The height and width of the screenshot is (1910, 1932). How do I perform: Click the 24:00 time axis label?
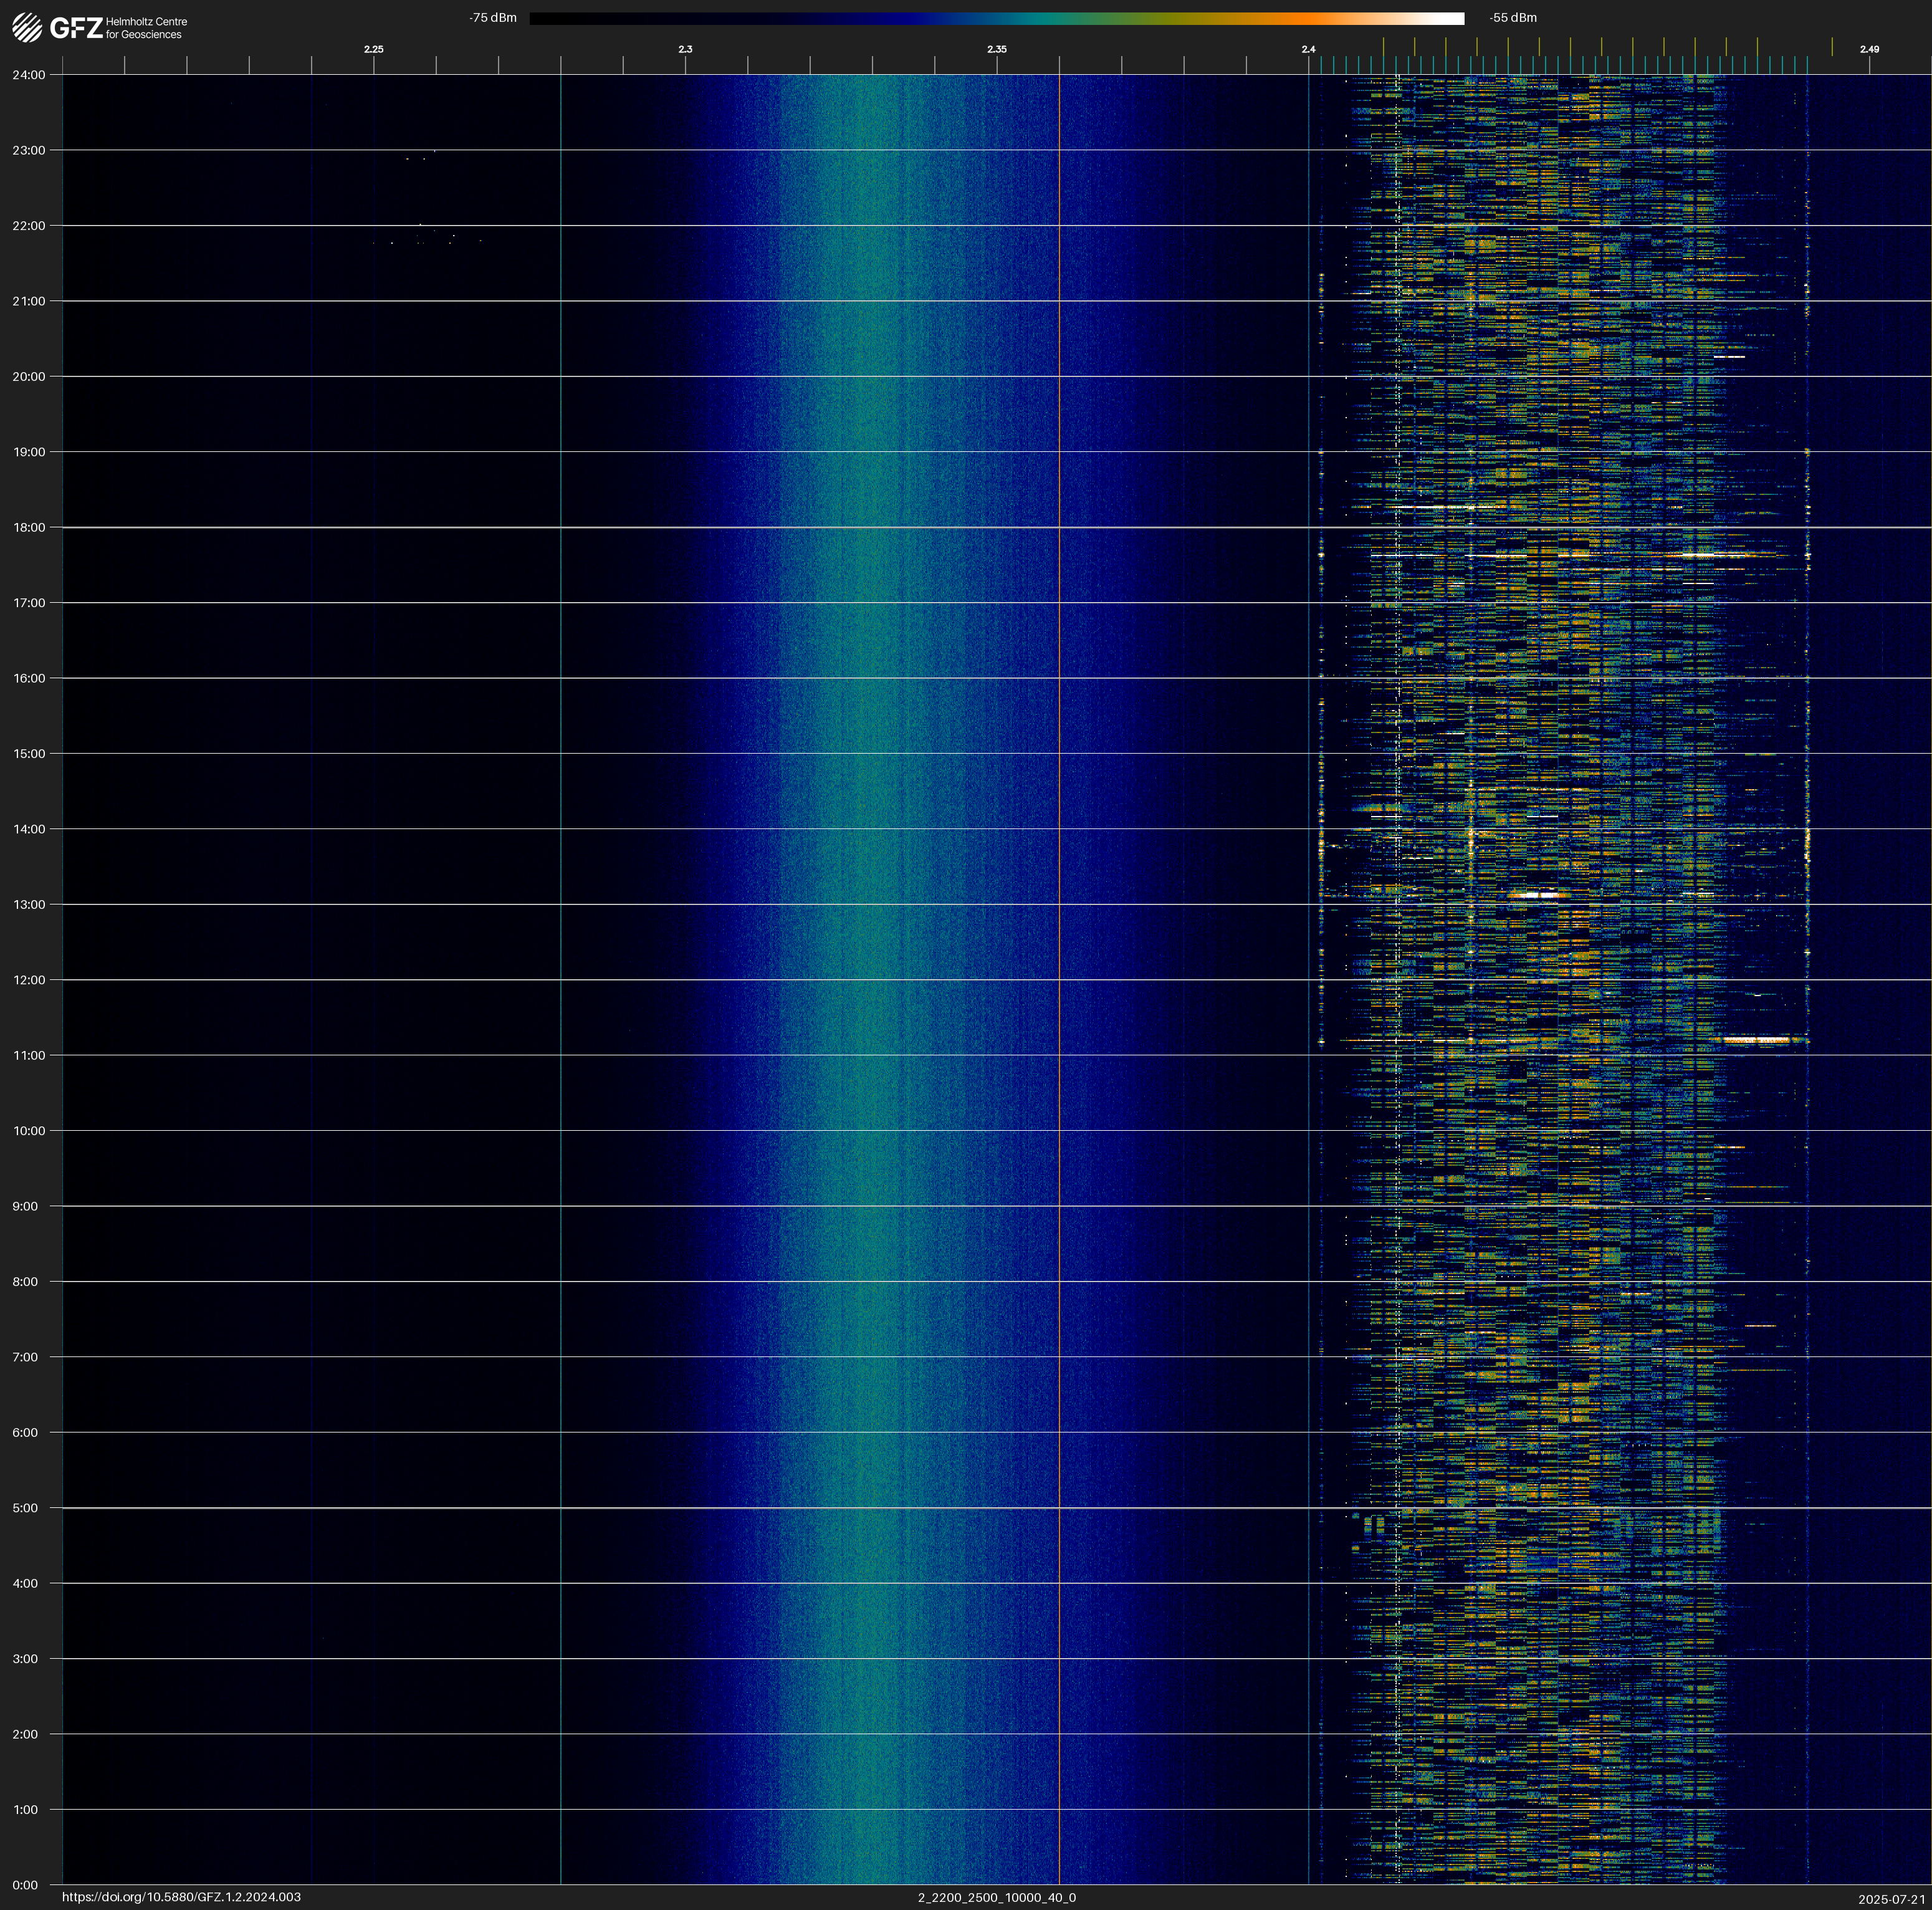[x=29, y=75]
